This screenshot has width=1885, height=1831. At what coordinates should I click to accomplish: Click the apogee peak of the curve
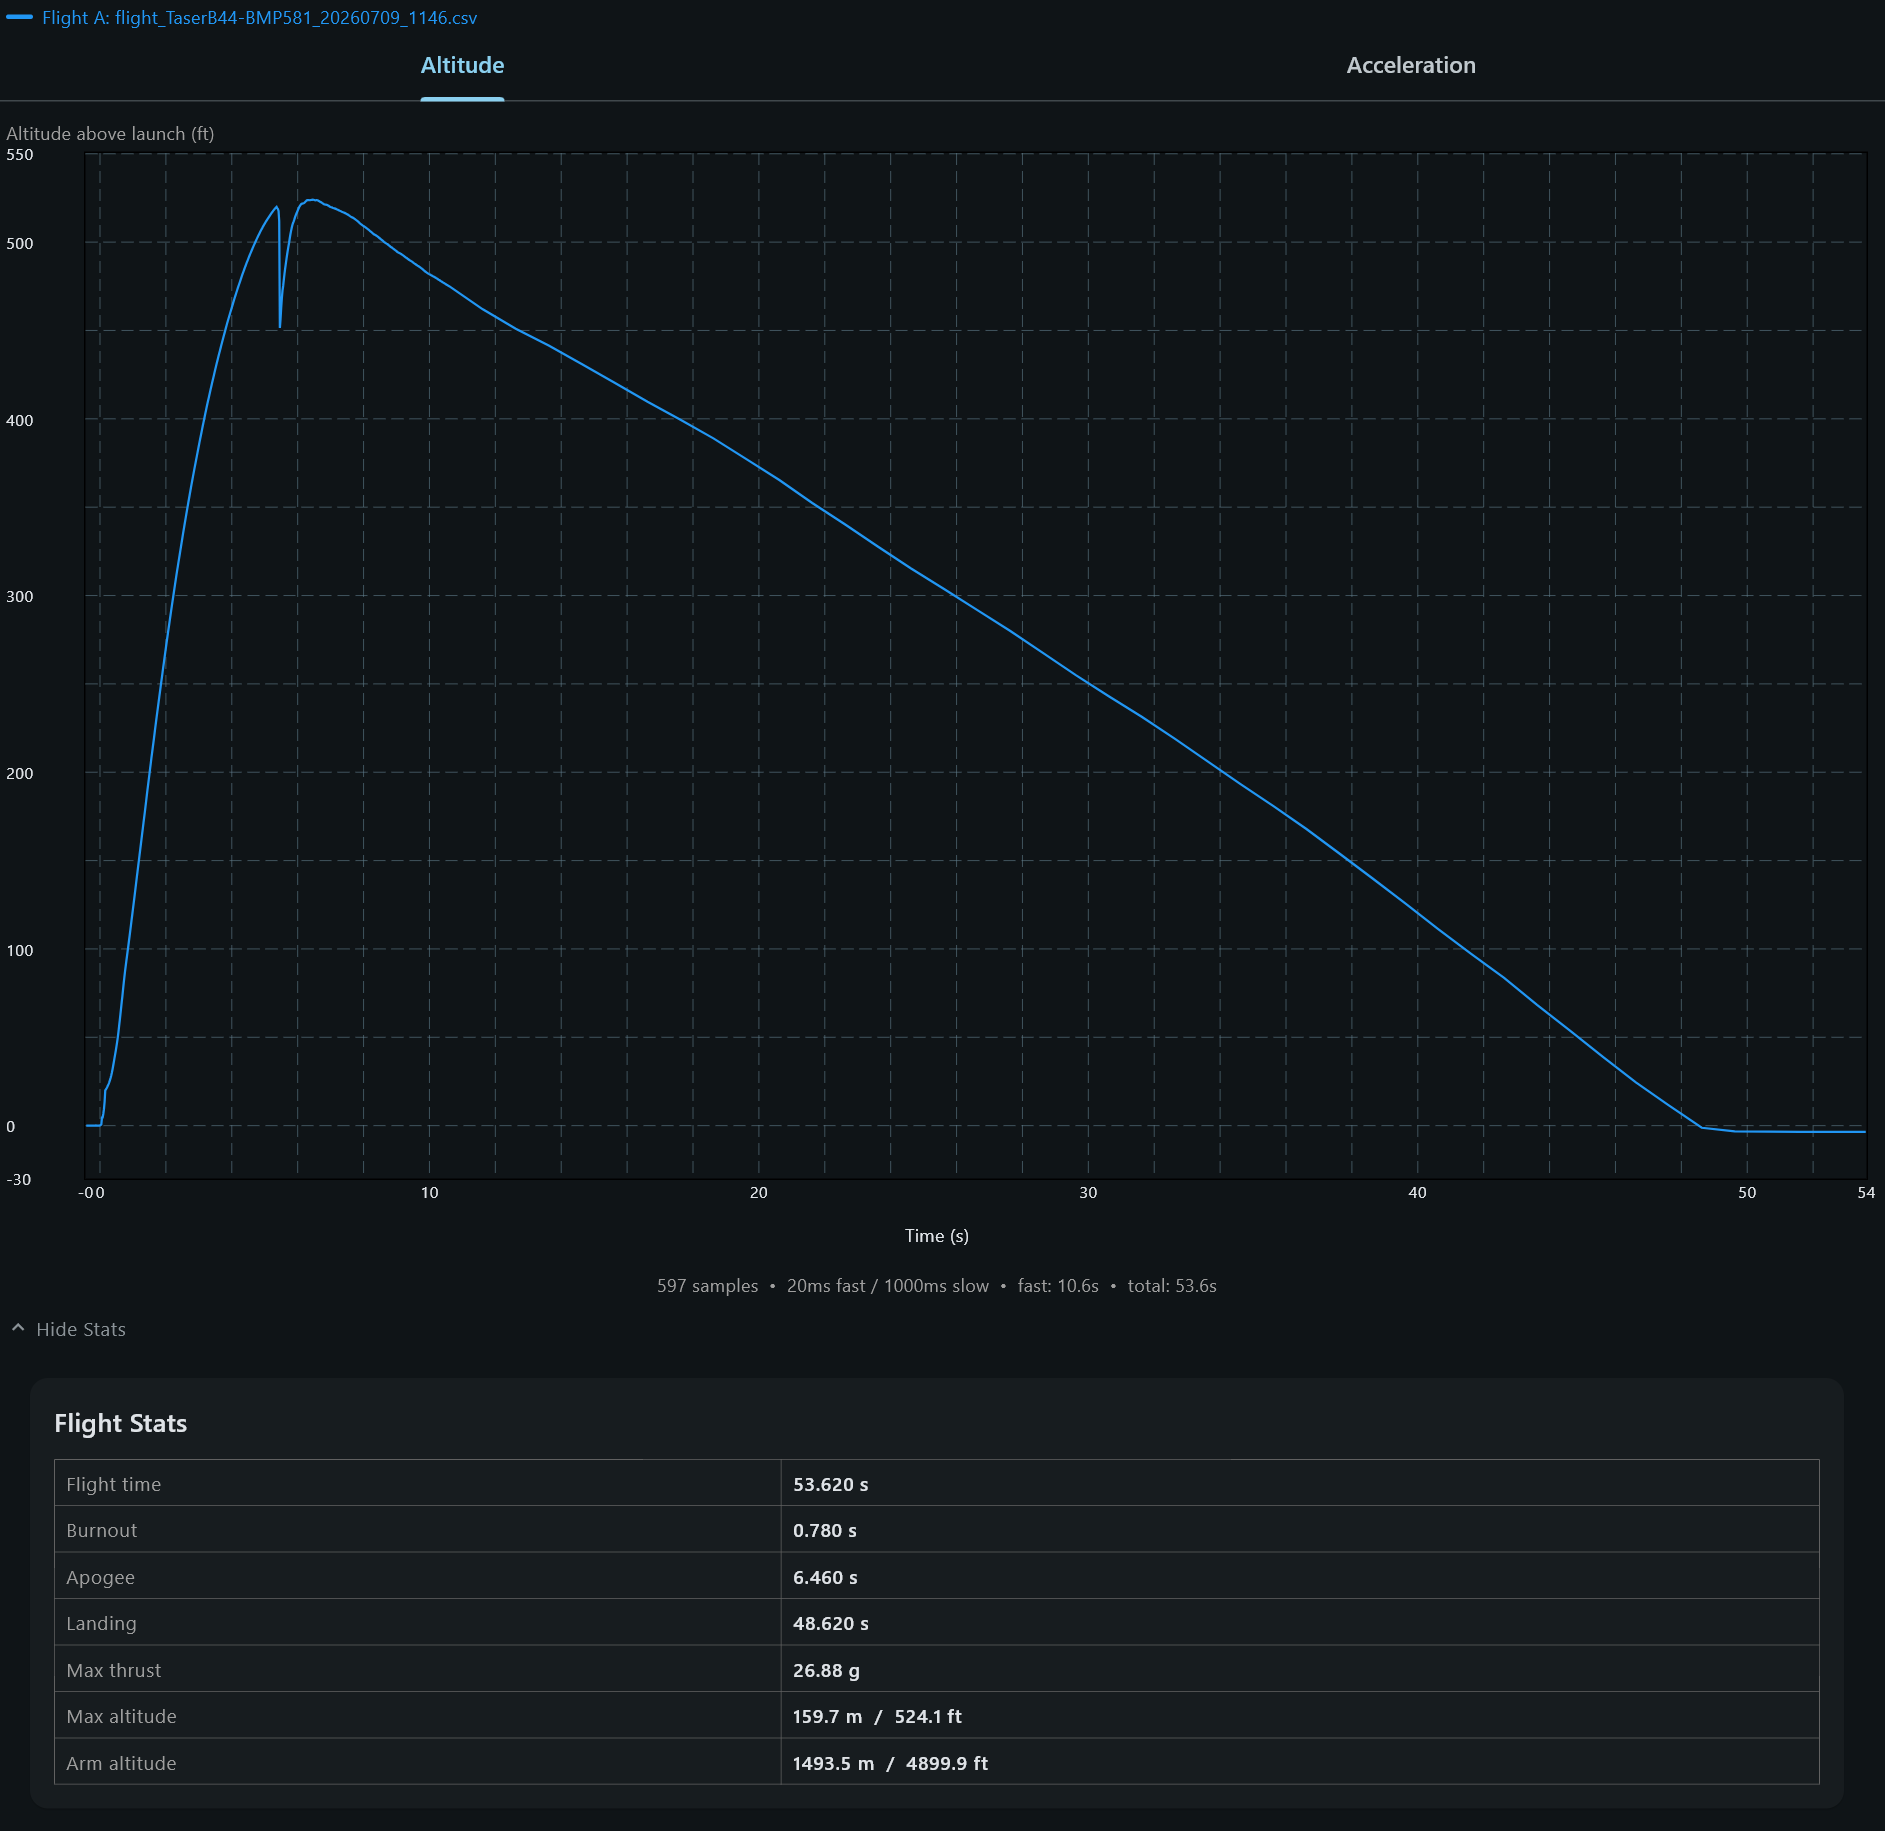pyautogui.click(x=312, y=200)
